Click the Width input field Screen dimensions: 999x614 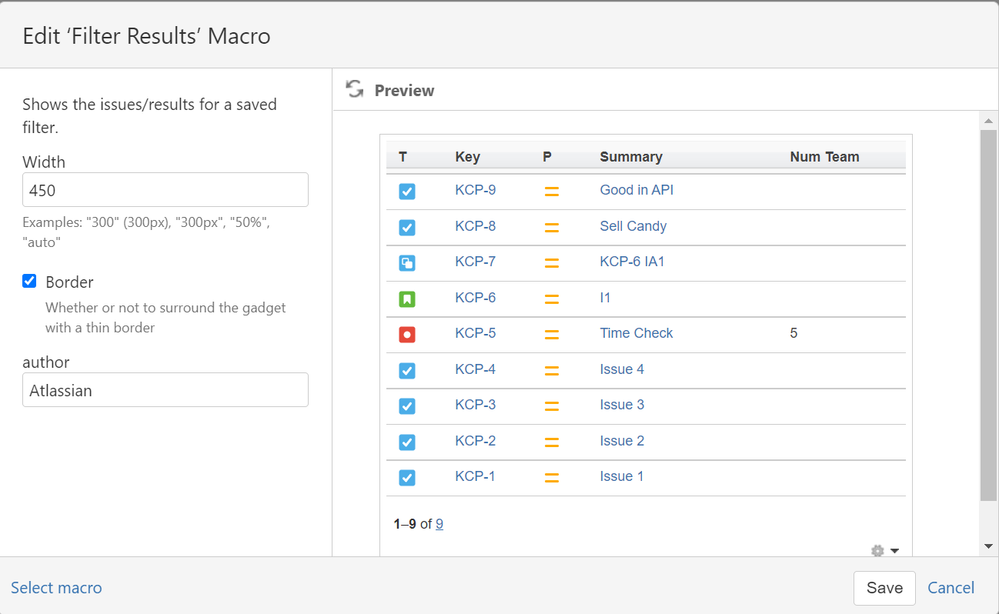pos(164,189)
